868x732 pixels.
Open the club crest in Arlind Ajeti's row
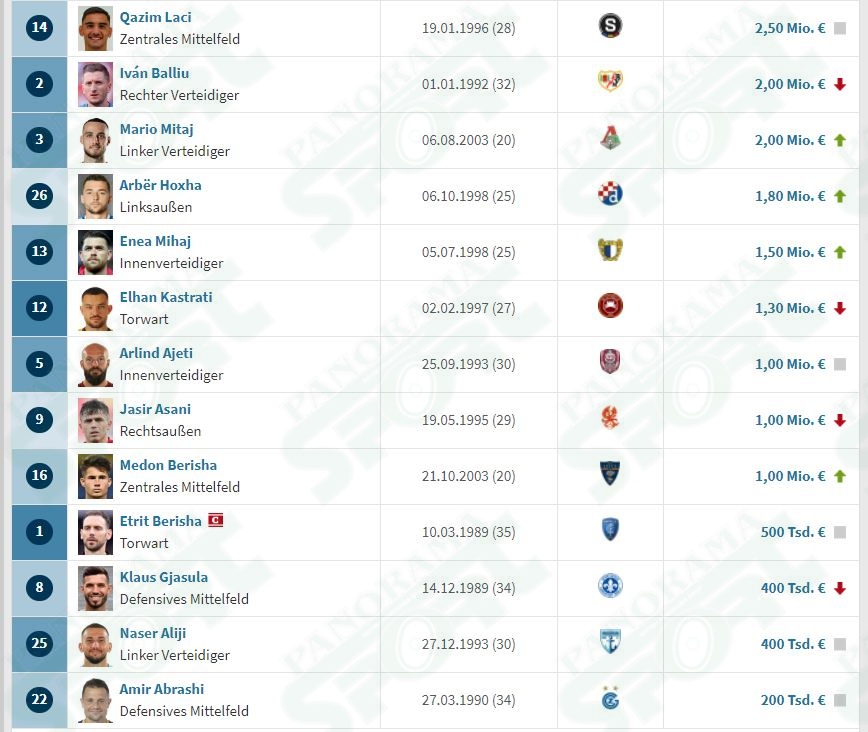click(610, 362)
